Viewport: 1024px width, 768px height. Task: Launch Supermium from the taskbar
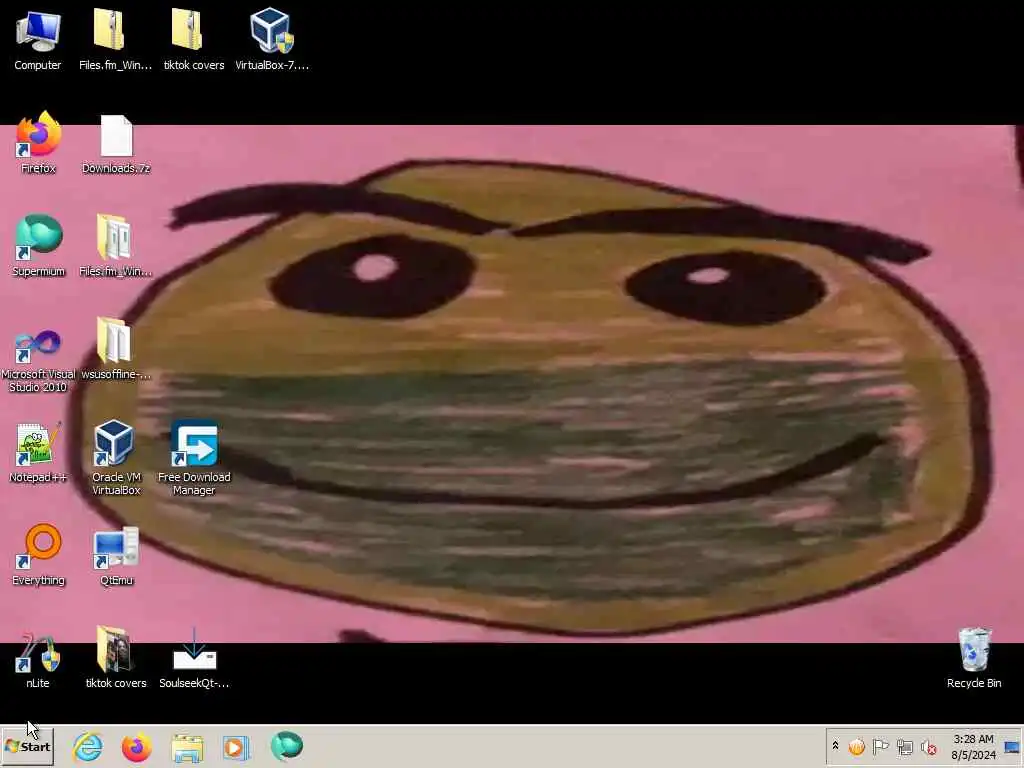pyautogui.click(x=286, y=746)
